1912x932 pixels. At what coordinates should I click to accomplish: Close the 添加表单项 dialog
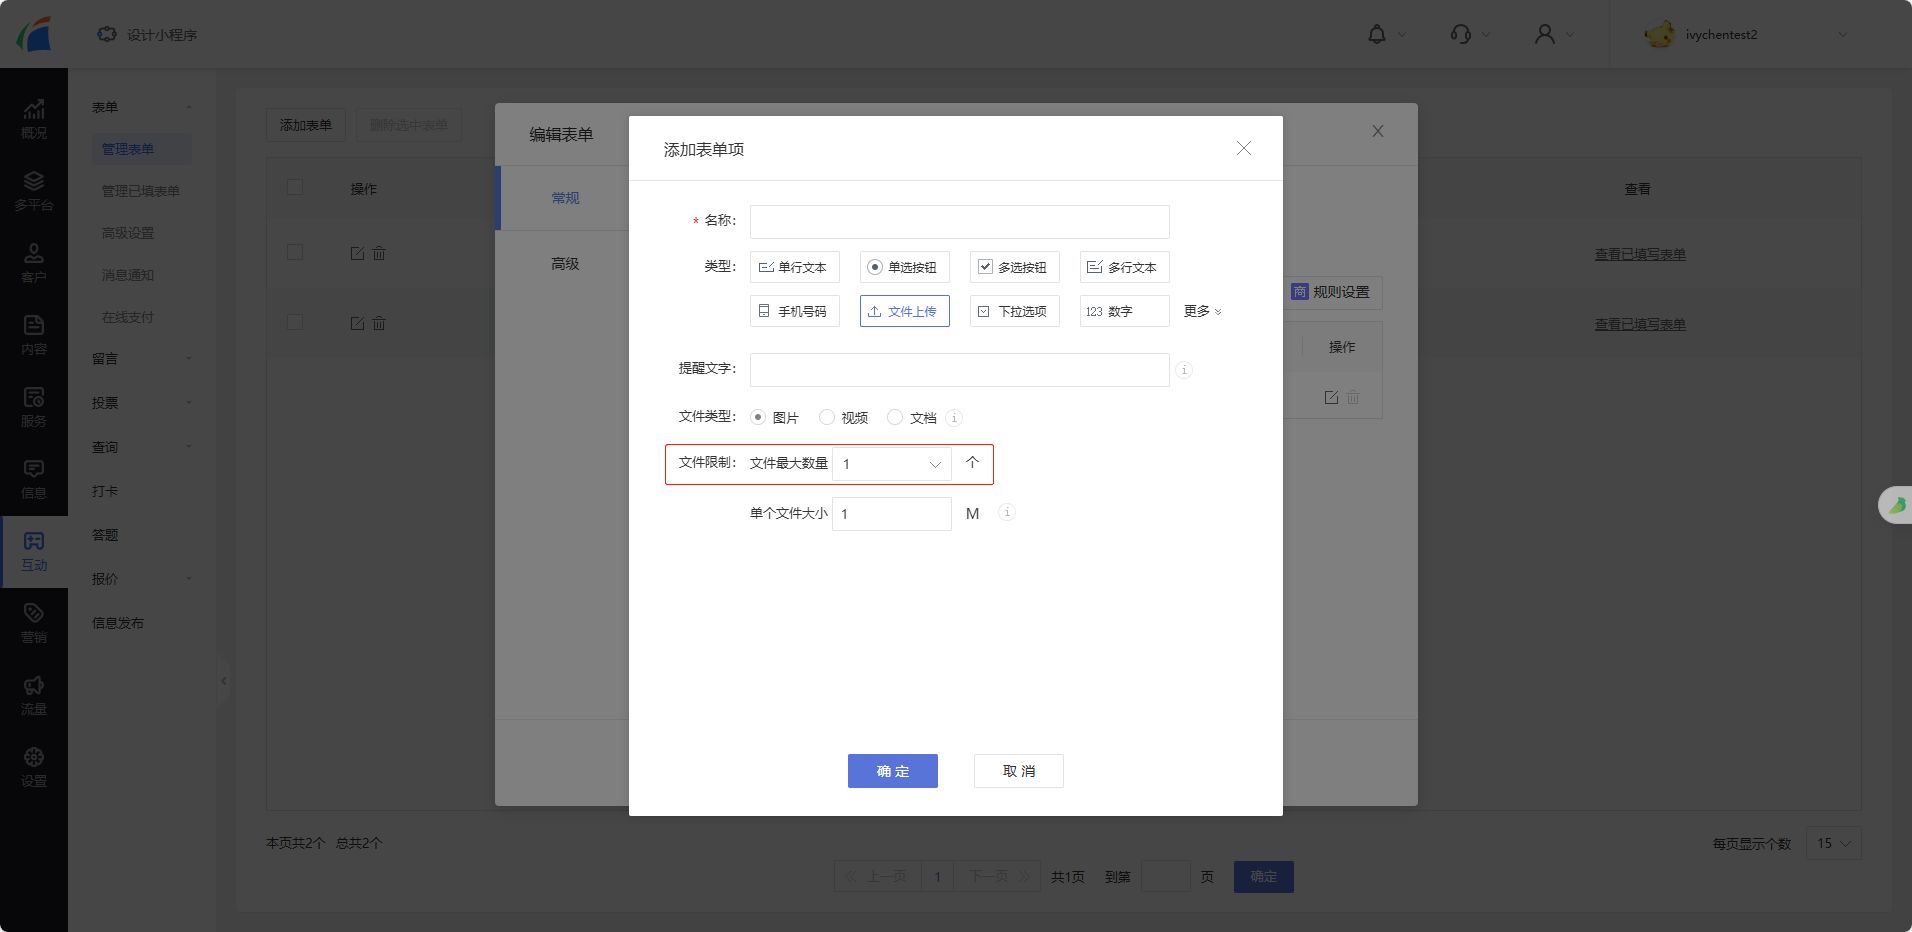pyautogui.click(x=1244, y=148)
